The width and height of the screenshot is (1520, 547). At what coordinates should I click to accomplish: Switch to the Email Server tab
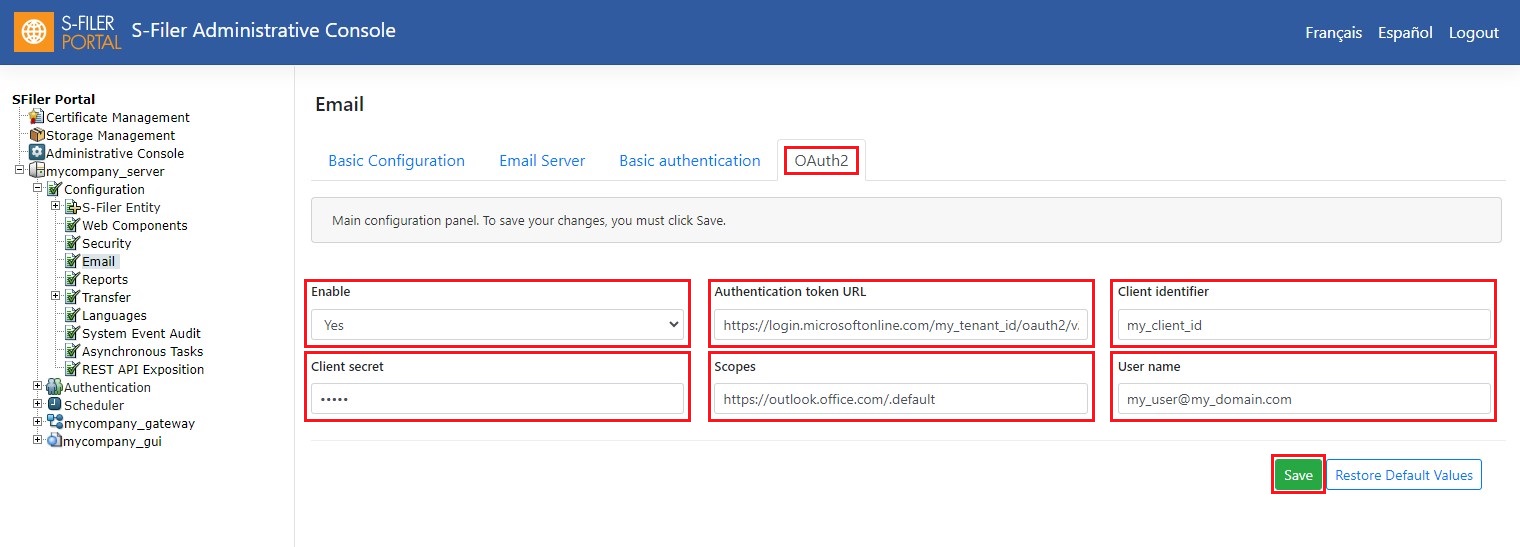tap(542, 161)
